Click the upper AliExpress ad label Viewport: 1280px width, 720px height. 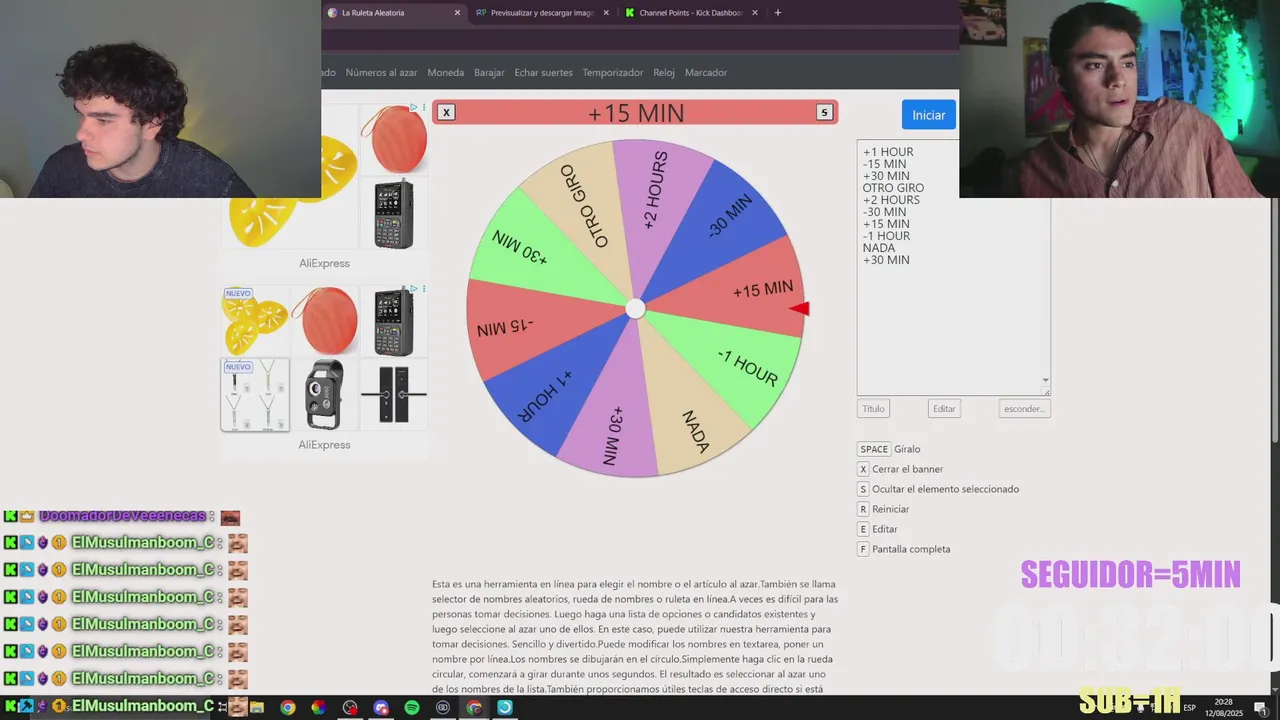click(x=324, y=264)
